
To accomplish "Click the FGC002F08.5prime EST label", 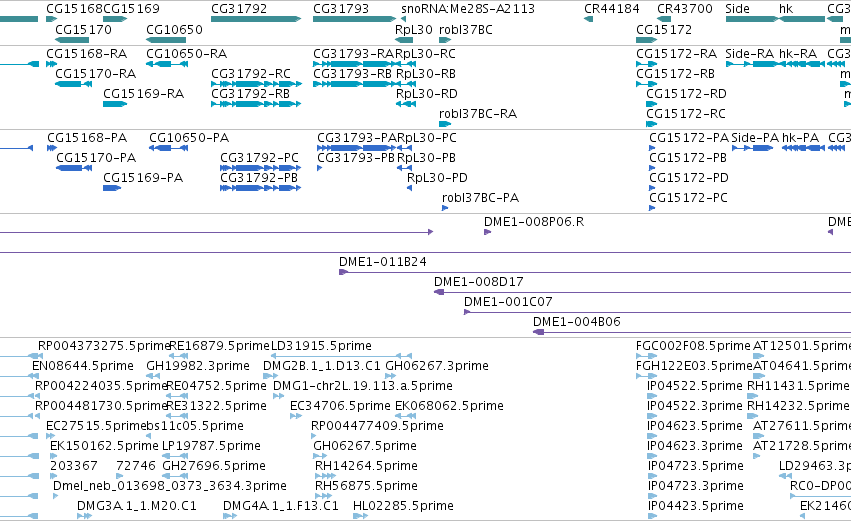I will [x=693, y=346].
